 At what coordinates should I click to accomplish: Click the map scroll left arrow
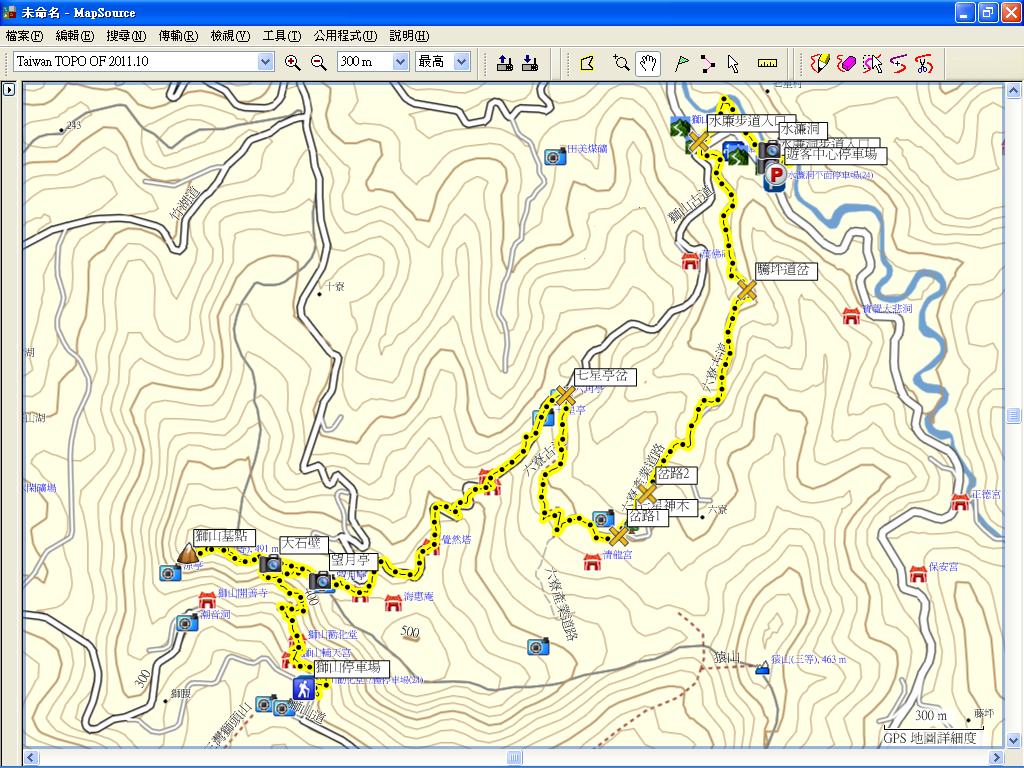tap(31, 758)
